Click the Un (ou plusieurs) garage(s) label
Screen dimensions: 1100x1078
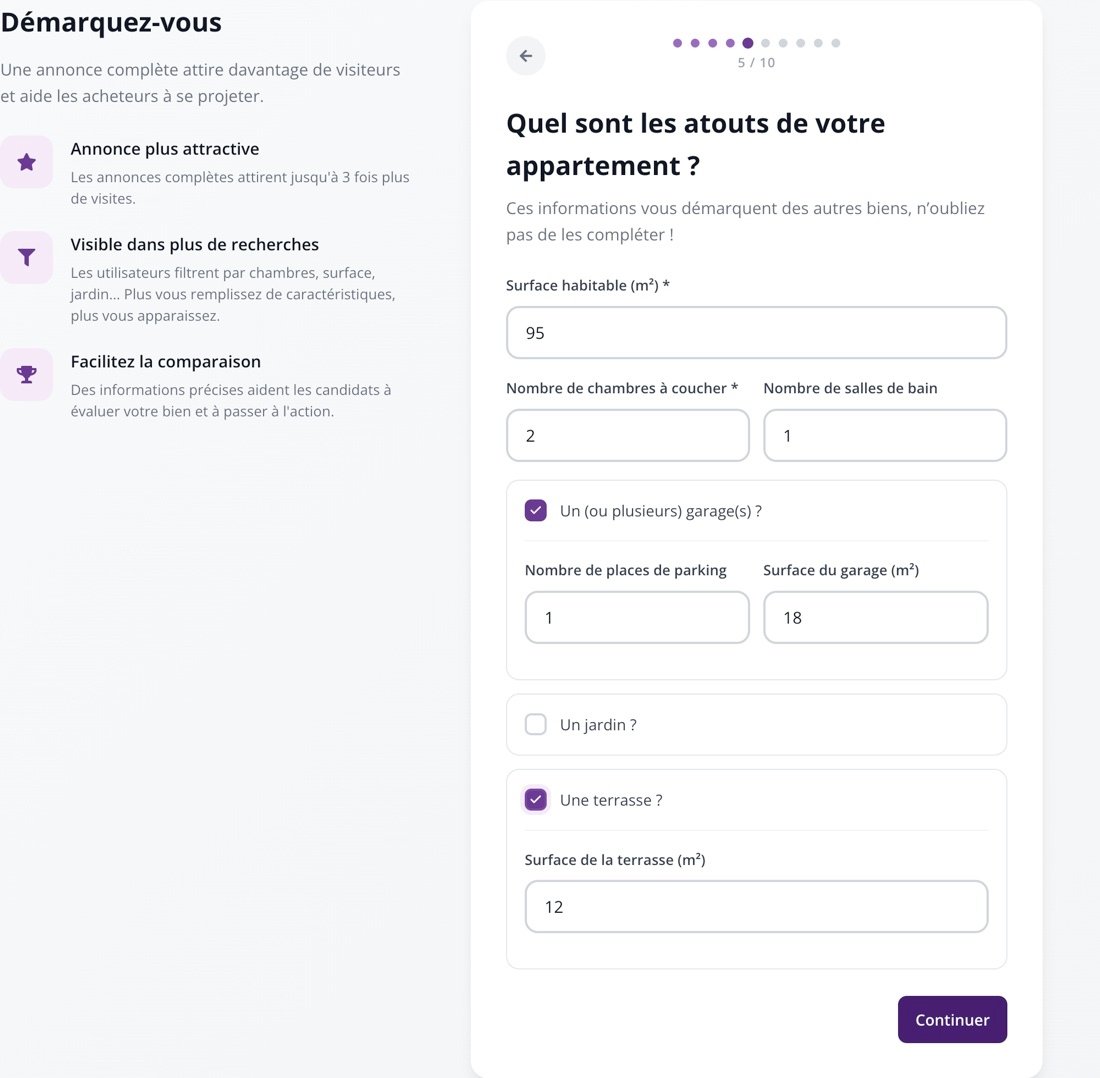(x=661, y=511)
